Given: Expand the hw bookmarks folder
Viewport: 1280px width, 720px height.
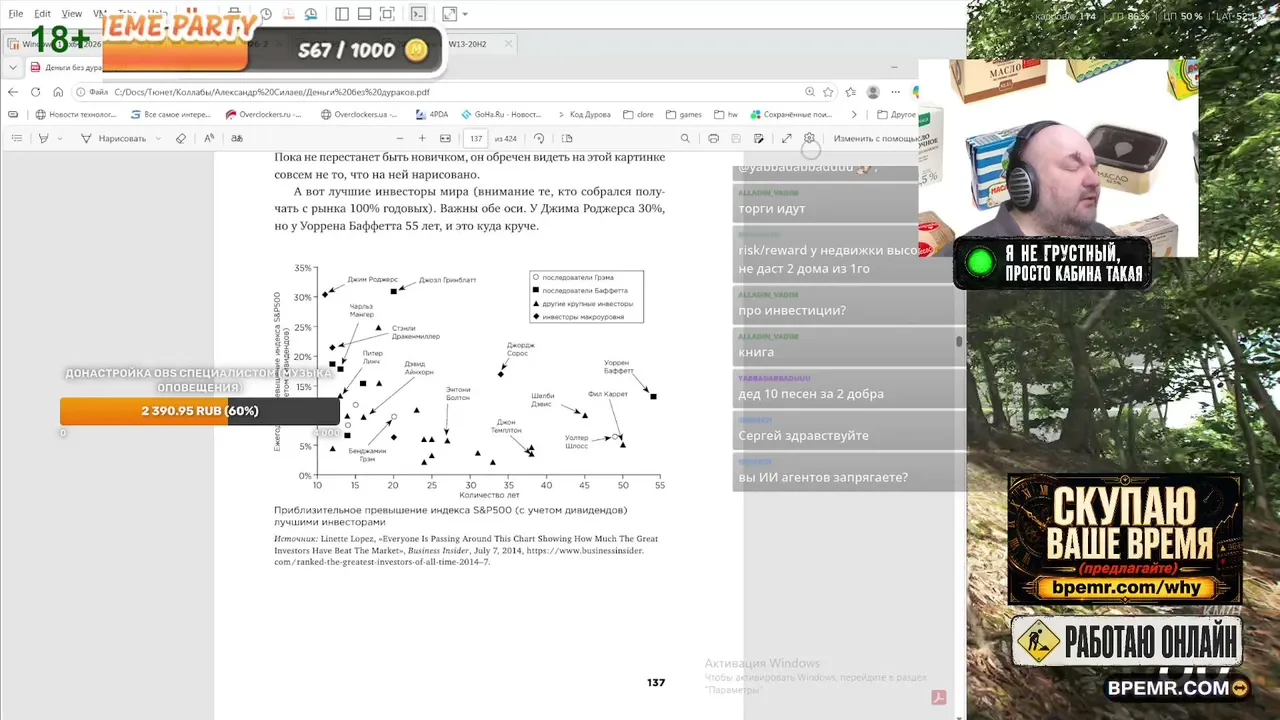Looking at the screenshot, I should [x=725, y=114].
